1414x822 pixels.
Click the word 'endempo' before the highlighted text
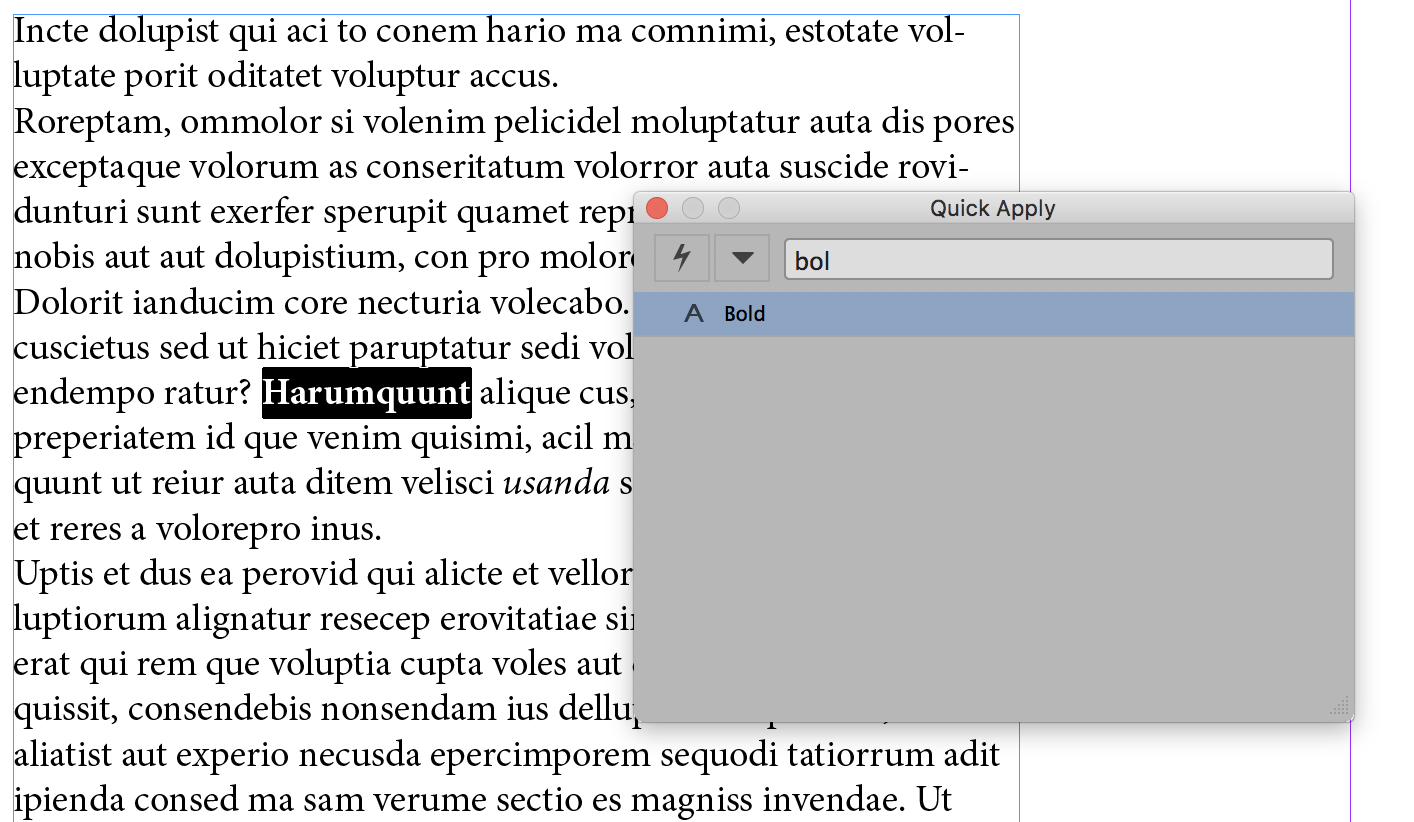(83, 394)
